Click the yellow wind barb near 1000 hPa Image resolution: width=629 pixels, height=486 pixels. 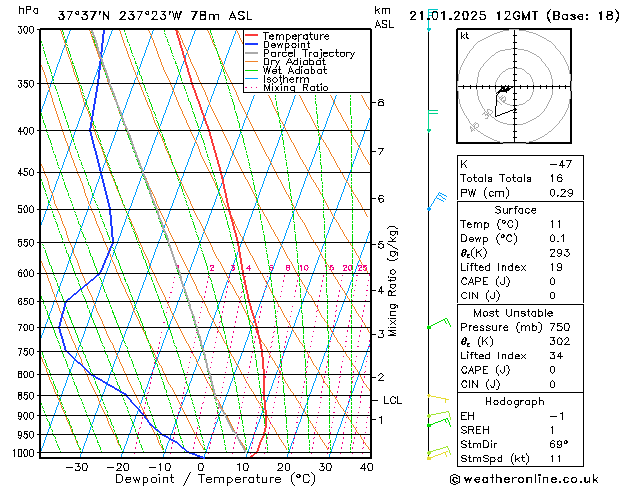coord(437,454)
